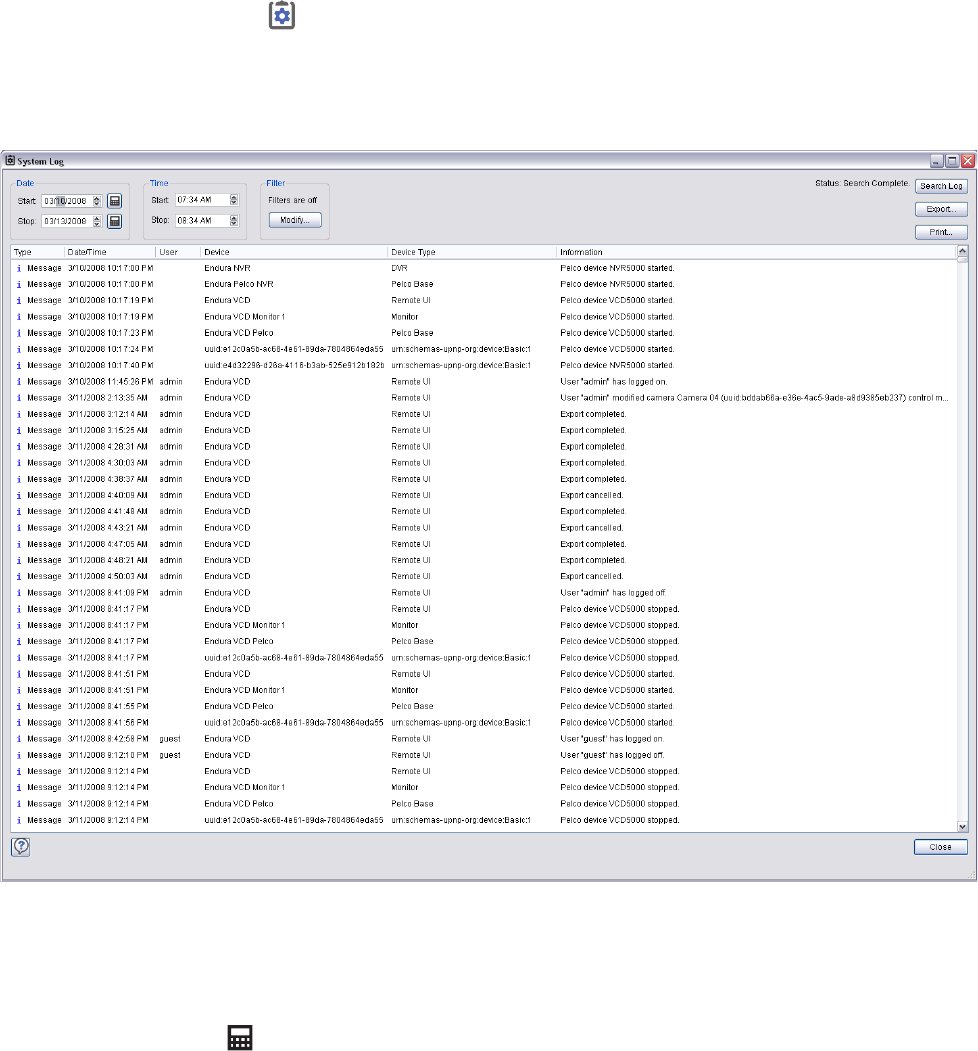Select the 3/11/2008 8:41:55 PM Endura VCD Pelco row
Screen dimensions: 978x1051
(x=484, y=706)
